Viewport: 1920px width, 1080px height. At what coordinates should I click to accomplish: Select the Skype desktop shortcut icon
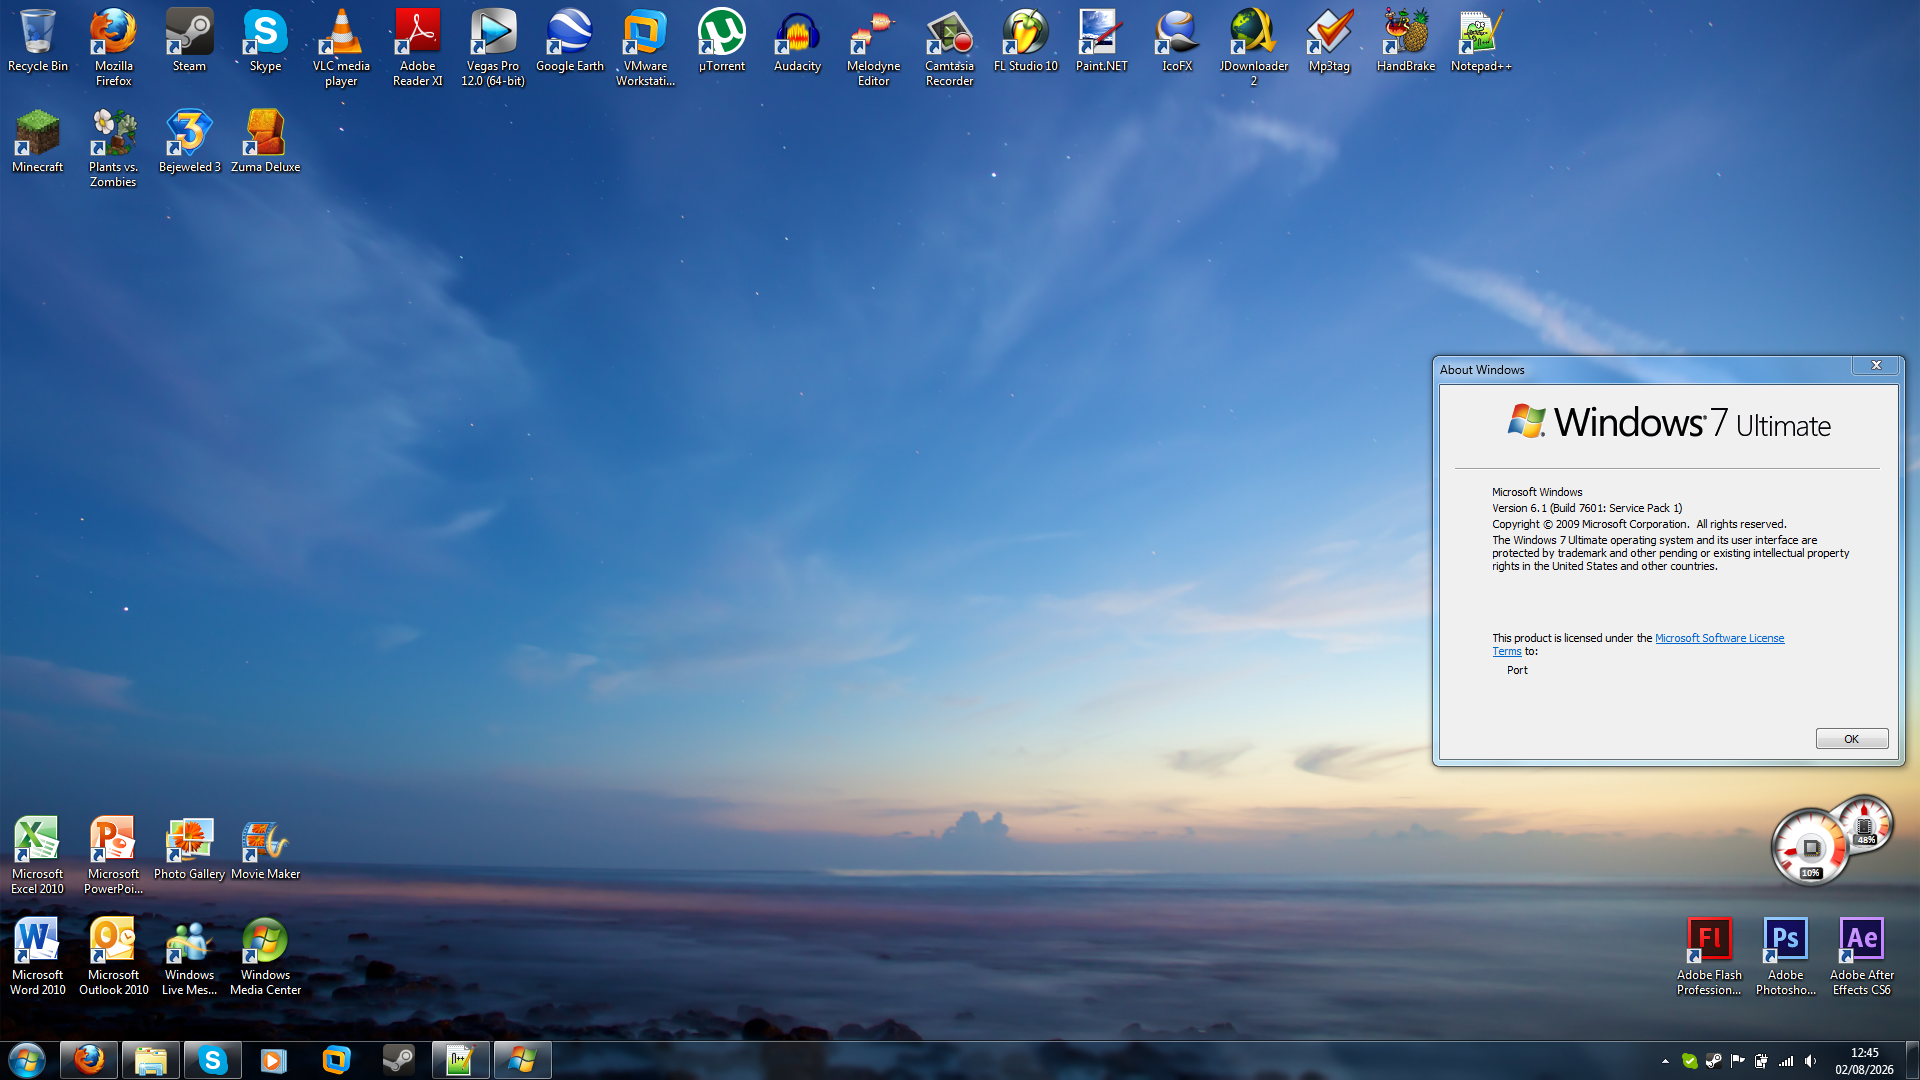[266, 42]
